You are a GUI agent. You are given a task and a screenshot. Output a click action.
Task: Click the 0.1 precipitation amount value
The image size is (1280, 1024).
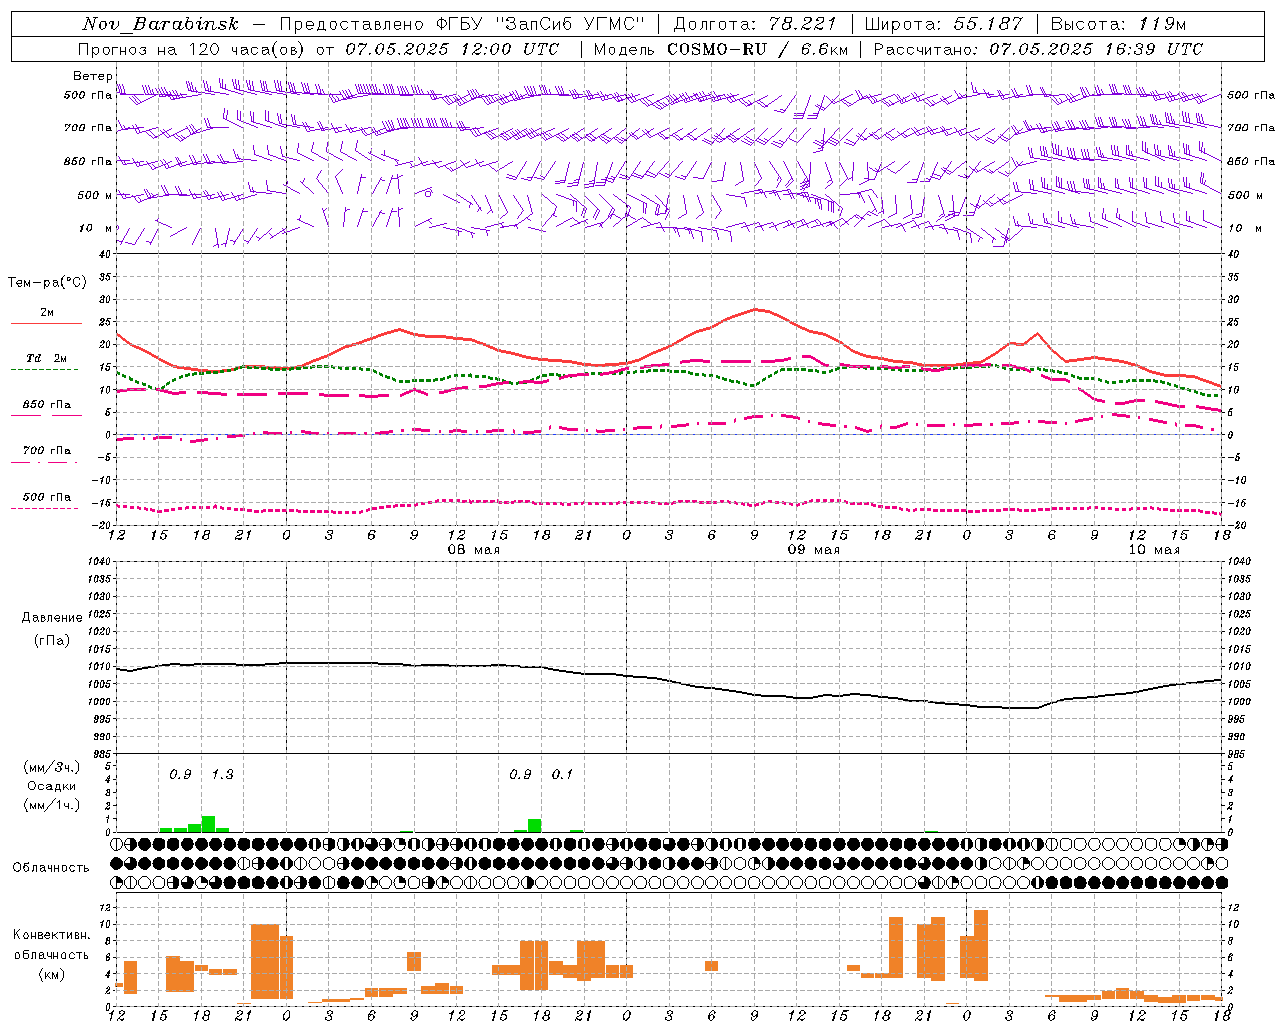click(562, 774)
